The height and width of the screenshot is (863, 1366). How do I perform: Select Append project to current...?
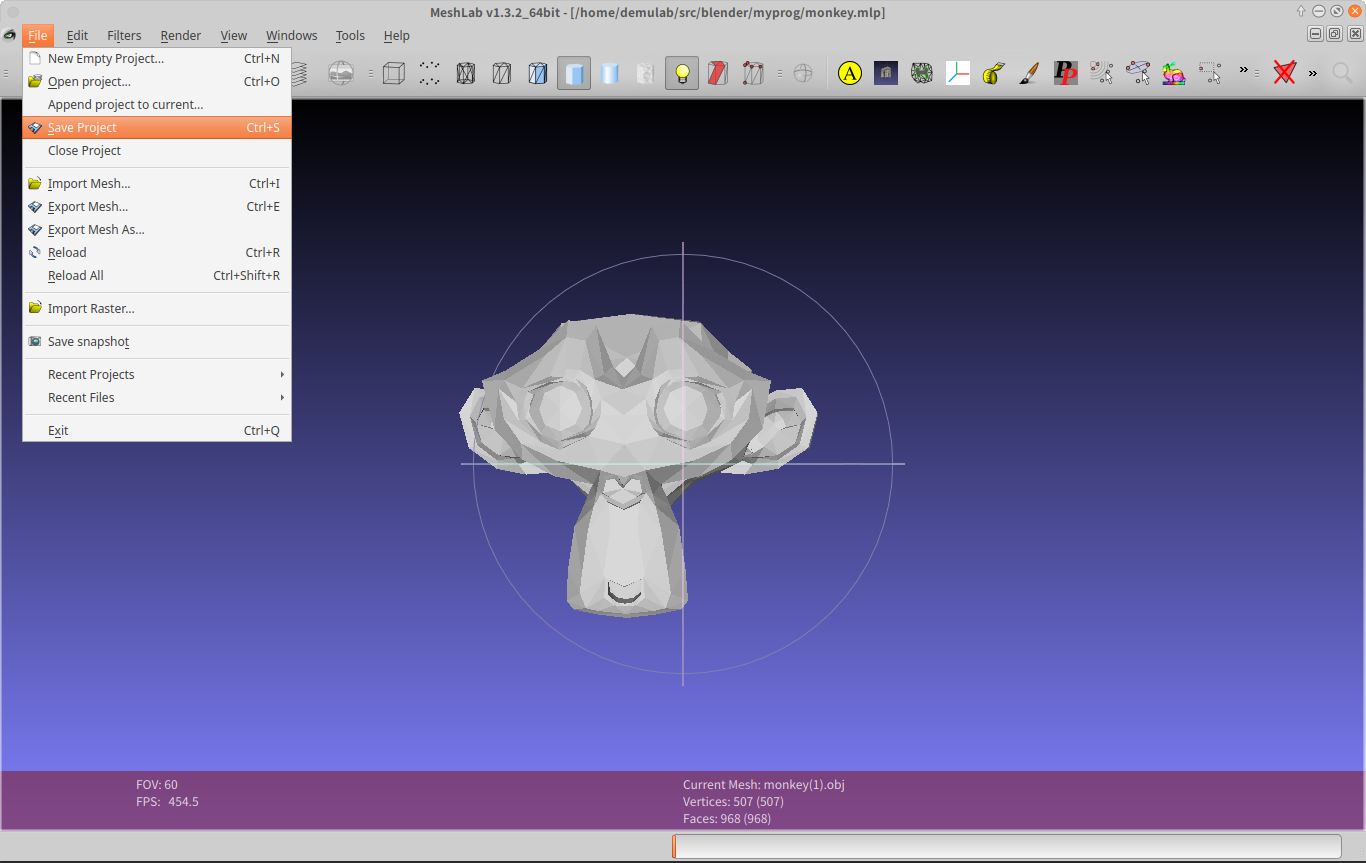(157, 104)
